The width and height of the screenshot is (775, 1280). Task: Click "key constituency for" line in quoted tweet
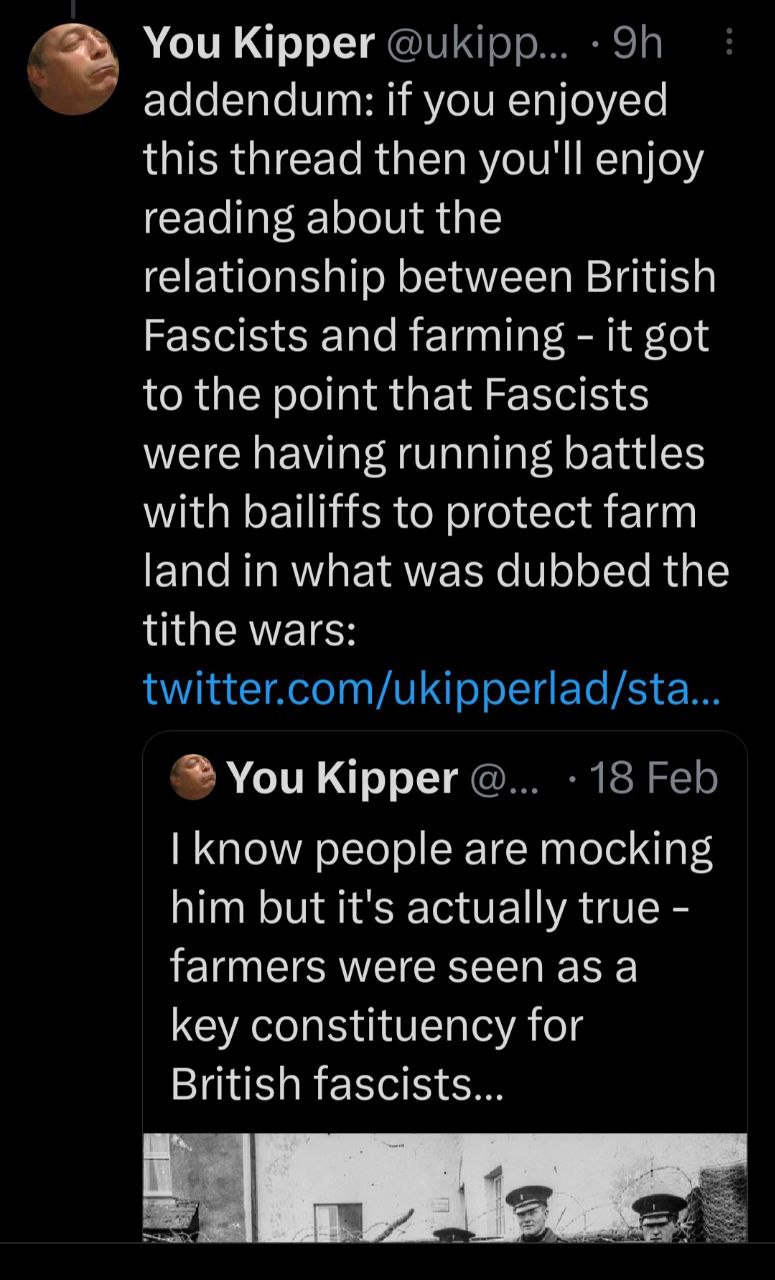click(376, 1025)
